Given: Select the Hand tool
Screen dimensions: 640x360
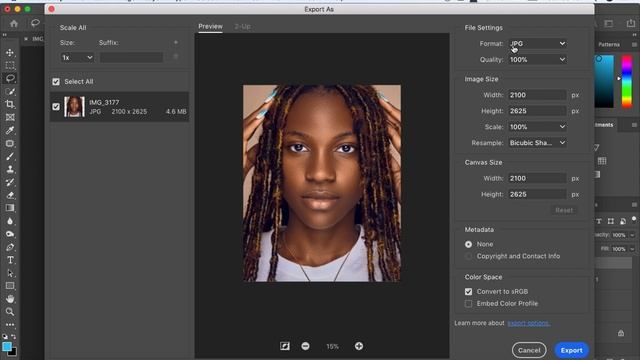Looking at the screenshot, I should coord(10,299).
